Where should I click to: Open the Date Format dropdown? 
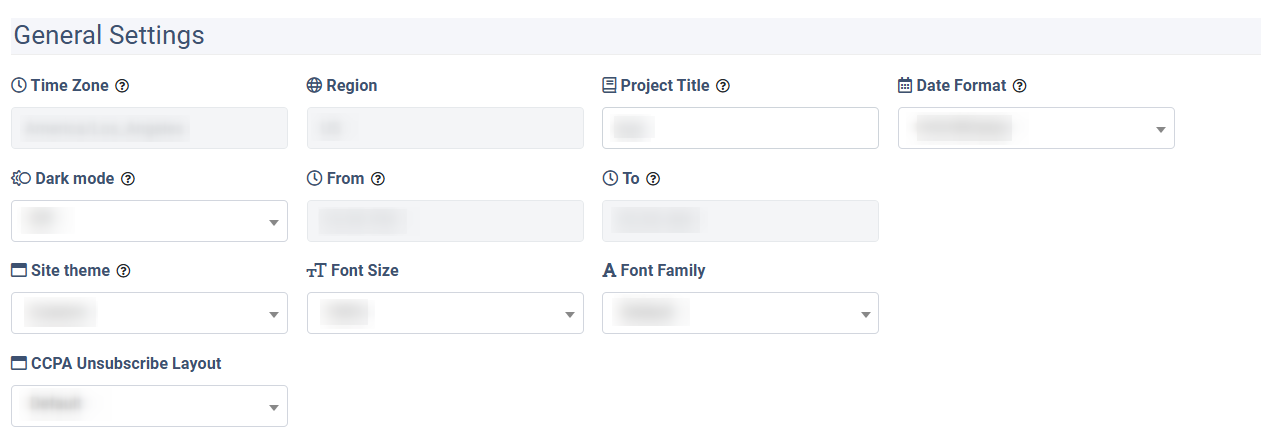point(1036,128)
